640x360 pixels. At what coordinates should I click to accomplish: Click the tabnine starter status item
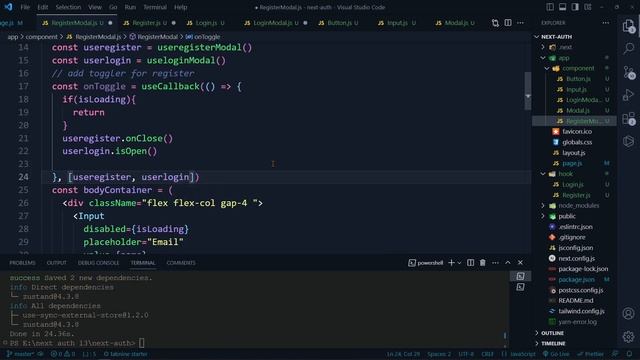[x=126, y=354]
